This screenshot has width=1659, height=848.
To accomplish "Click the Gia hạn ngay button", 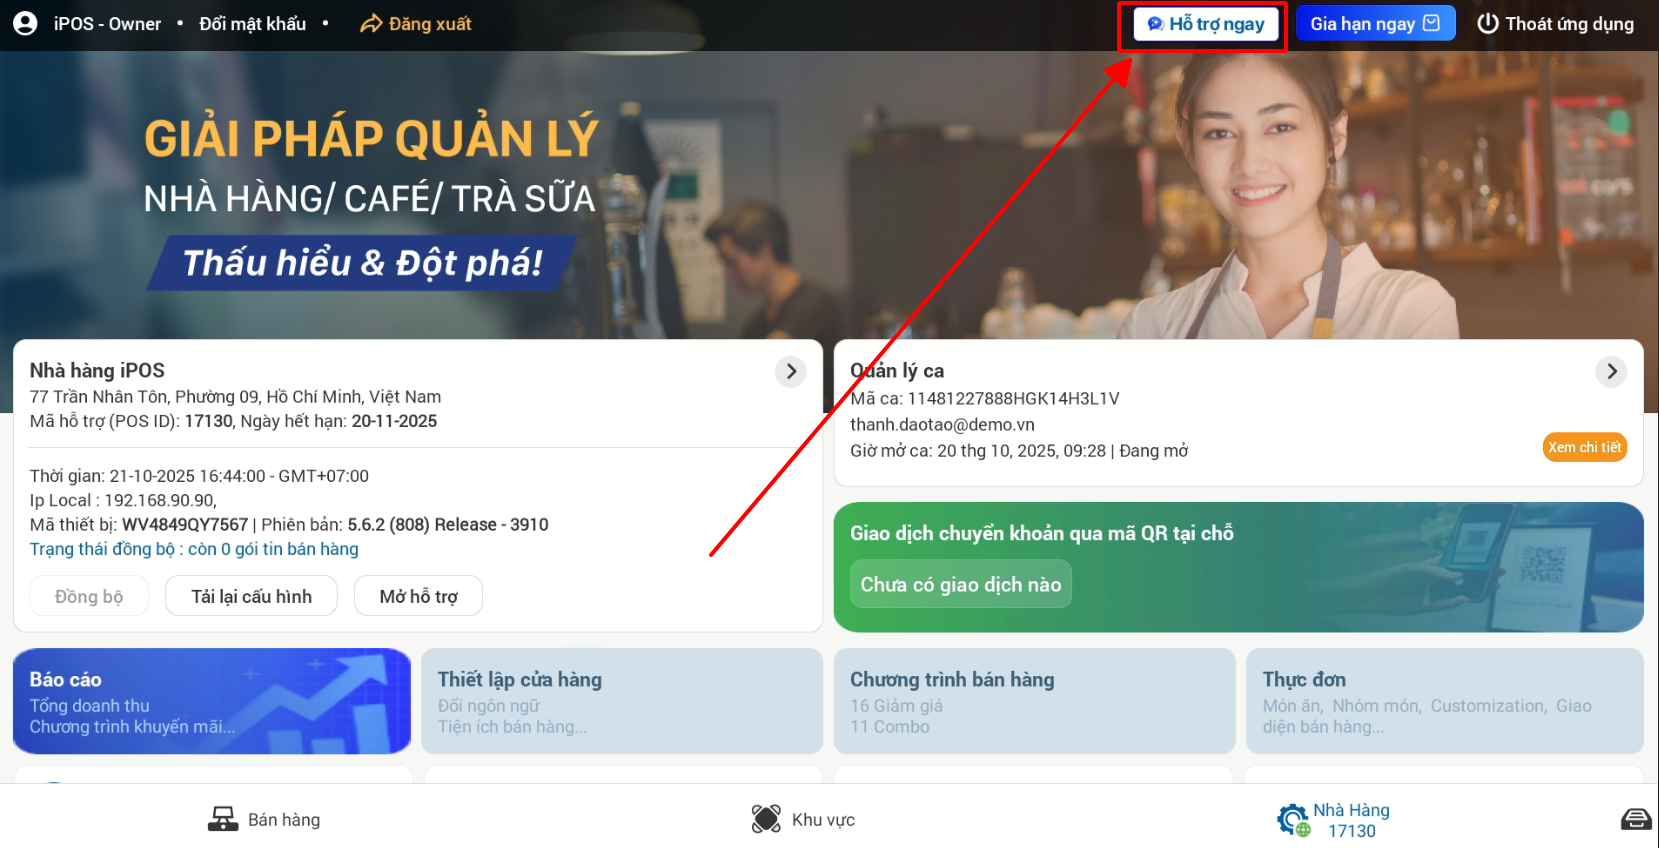I will coord(1375,23).
